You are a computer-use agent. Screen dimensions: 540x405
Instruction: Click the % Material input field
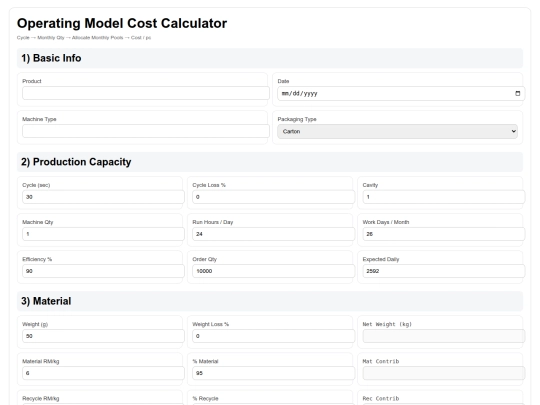click(273, 373)
